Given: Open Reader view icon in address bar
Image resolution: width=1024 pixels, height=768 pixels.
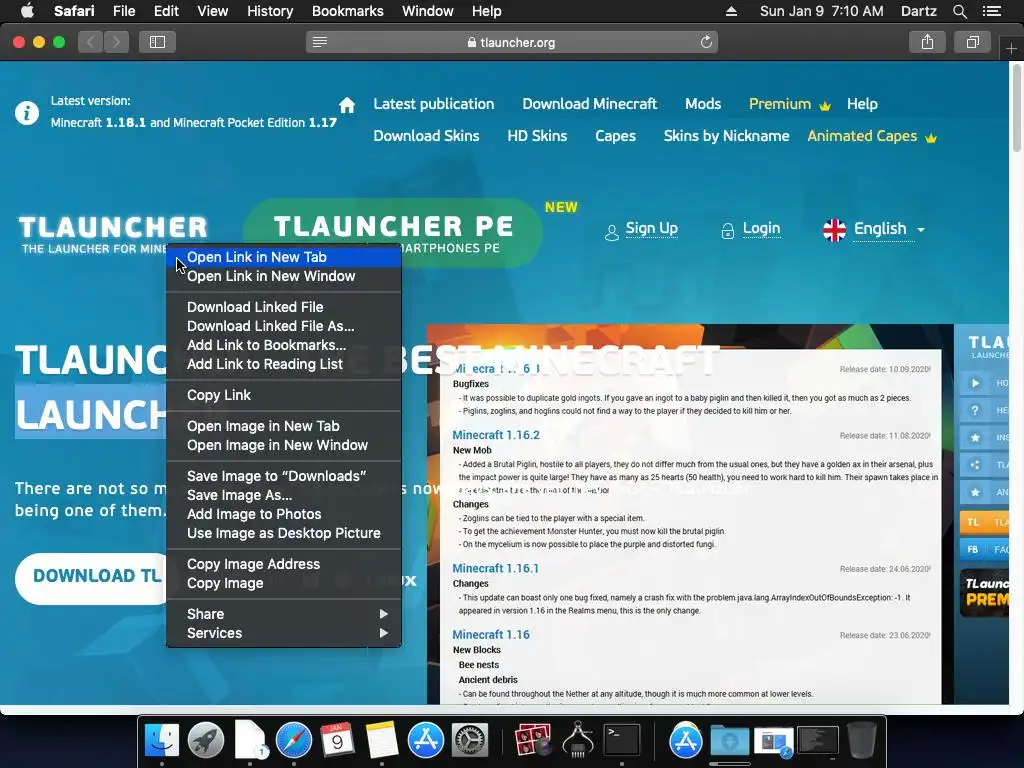Looking at the screenshot, I should 319,42.
